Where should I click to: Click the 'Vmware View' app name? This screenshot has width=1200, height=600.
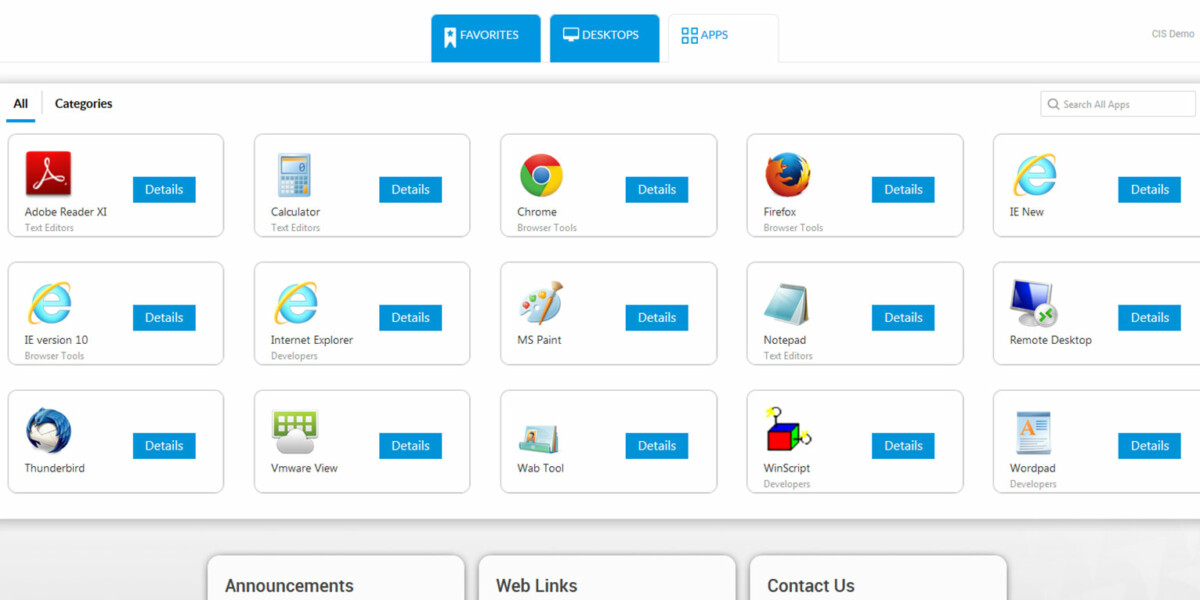pyautogui.click(x=304, y=468)
